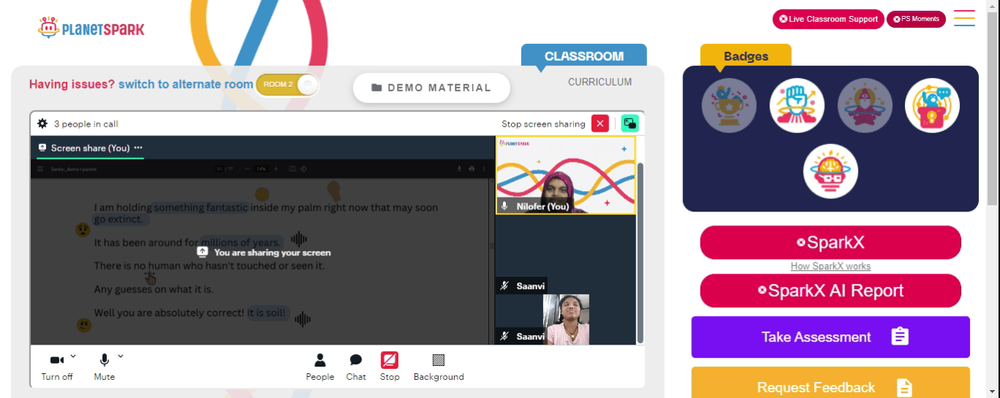Open the SparkX AI Report
The image size is (1000, 398).
[830, 291]
